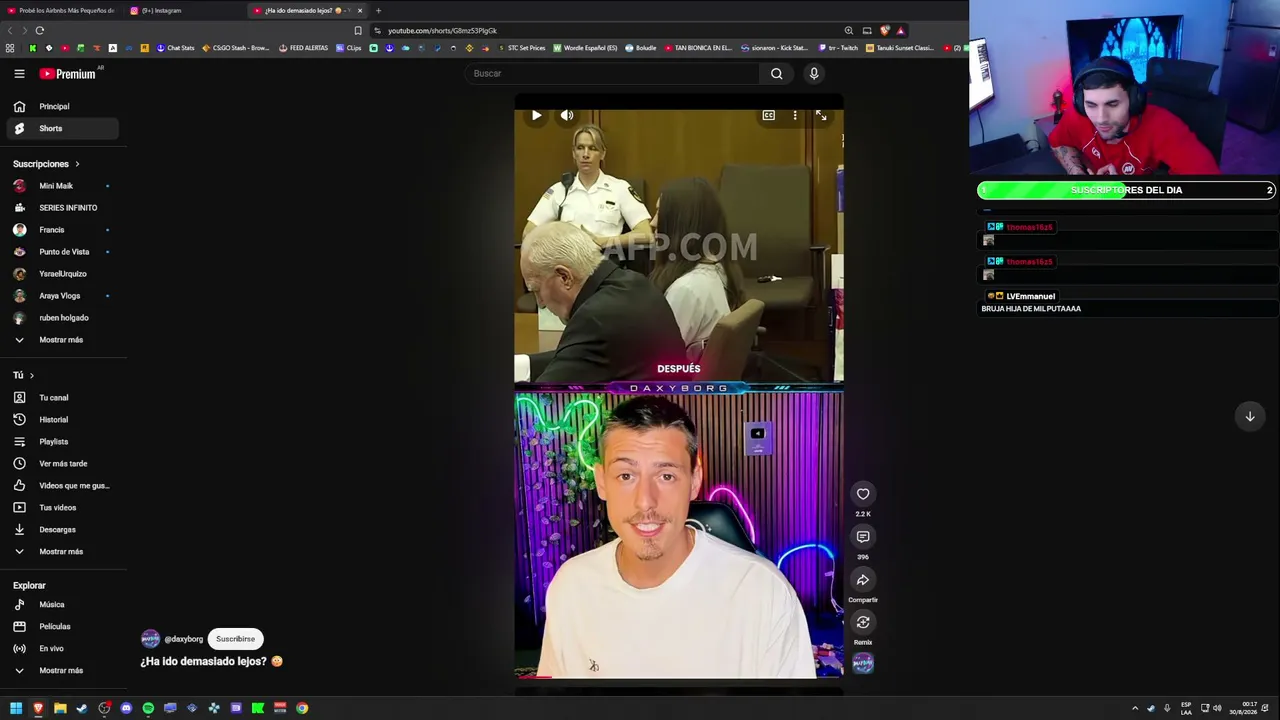Open the Short's sound thumbnail
Screen dimensions: 1280x720
click(863, 663)
